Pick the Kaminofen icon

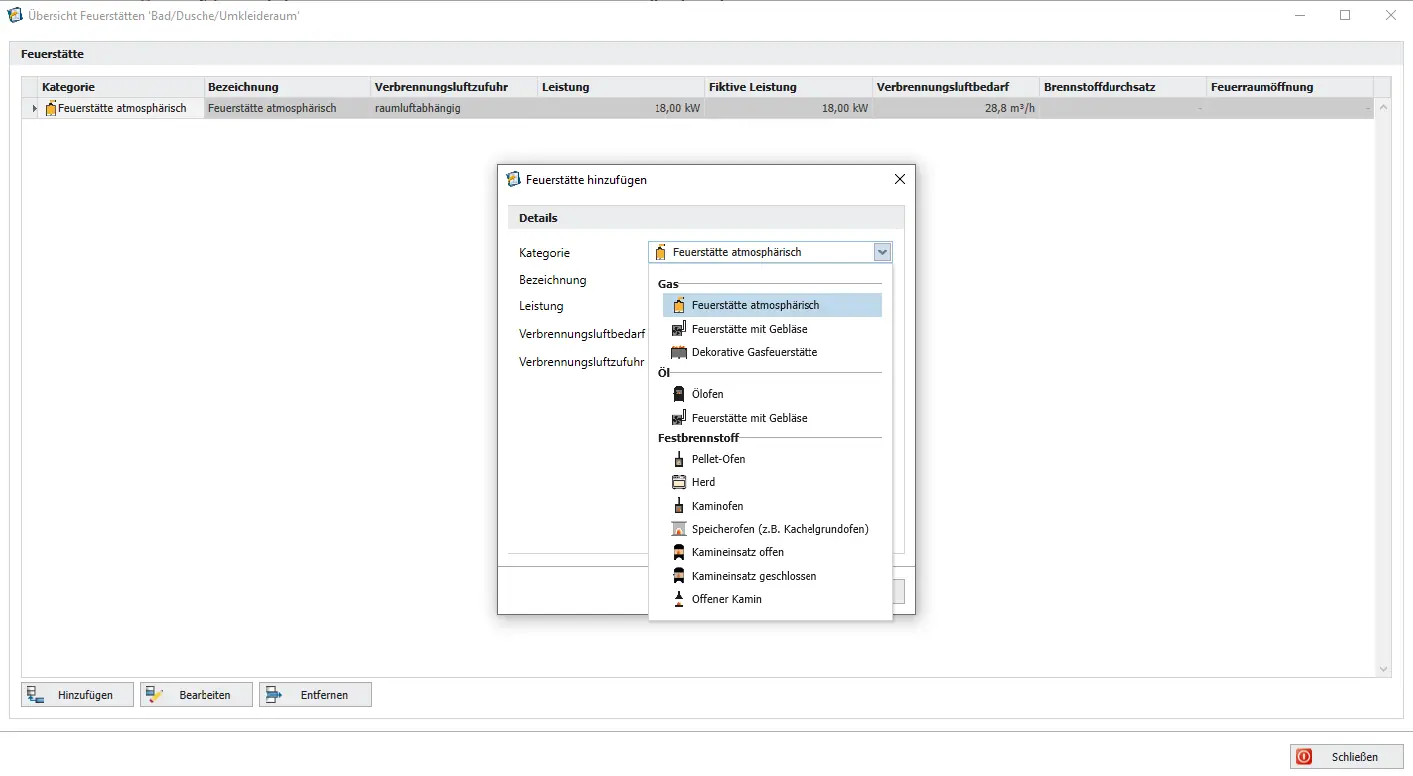pos(679,506)
